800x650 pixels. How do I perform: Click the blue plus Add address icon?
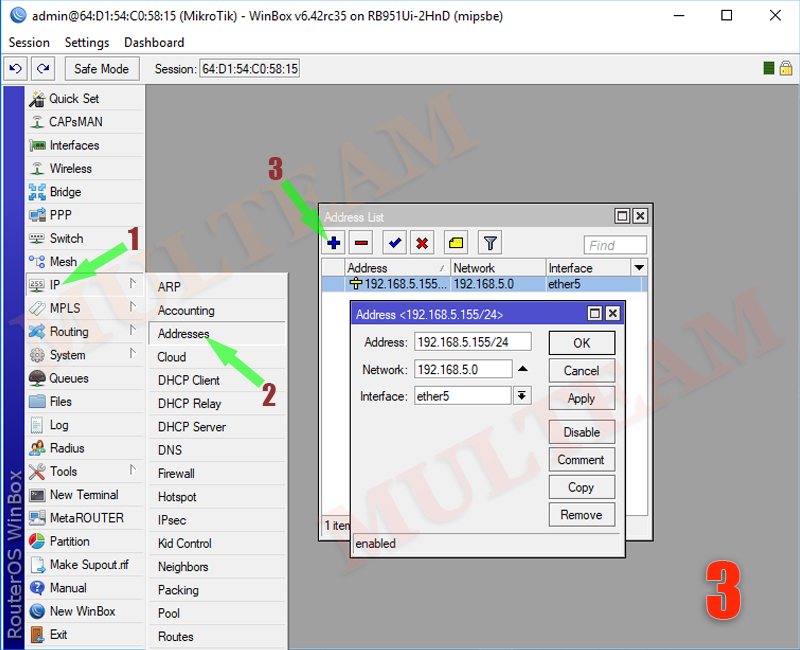pos(334,243)
